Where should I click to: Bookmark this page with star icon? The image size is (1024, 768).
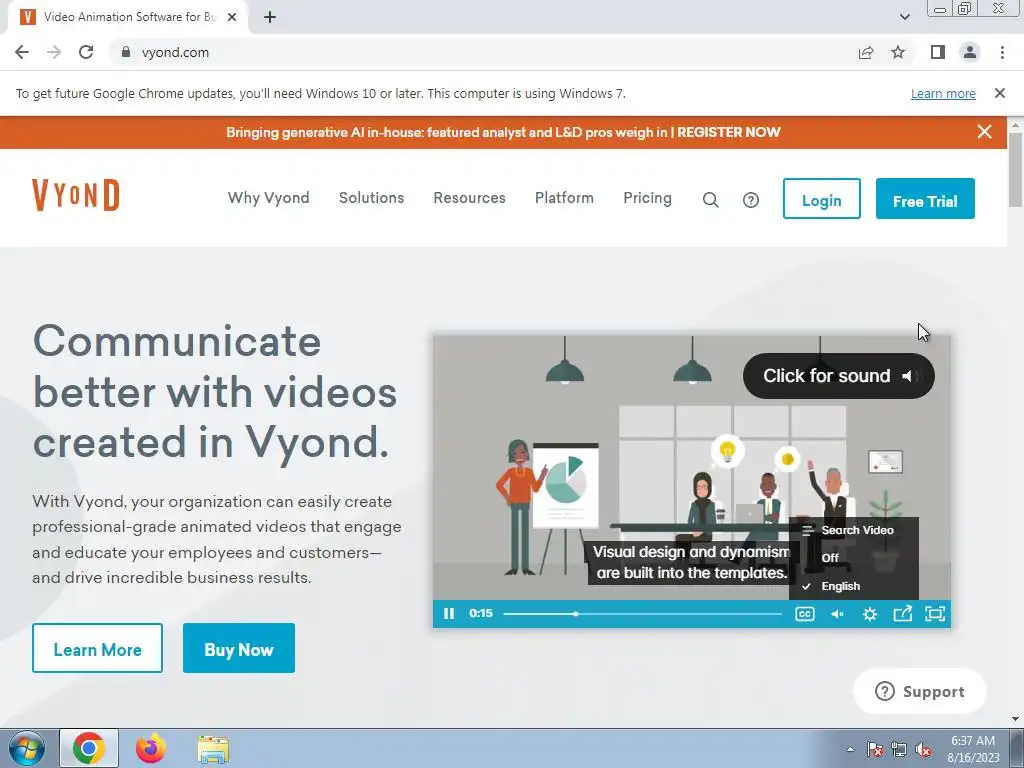(899, 52)
